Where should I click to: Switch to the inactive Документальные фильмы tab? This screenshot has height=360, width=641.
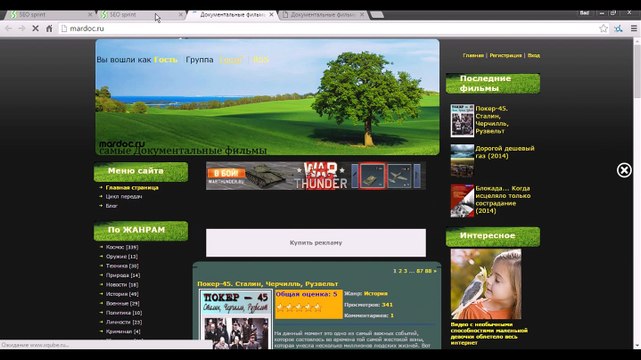tap(323, 15)
